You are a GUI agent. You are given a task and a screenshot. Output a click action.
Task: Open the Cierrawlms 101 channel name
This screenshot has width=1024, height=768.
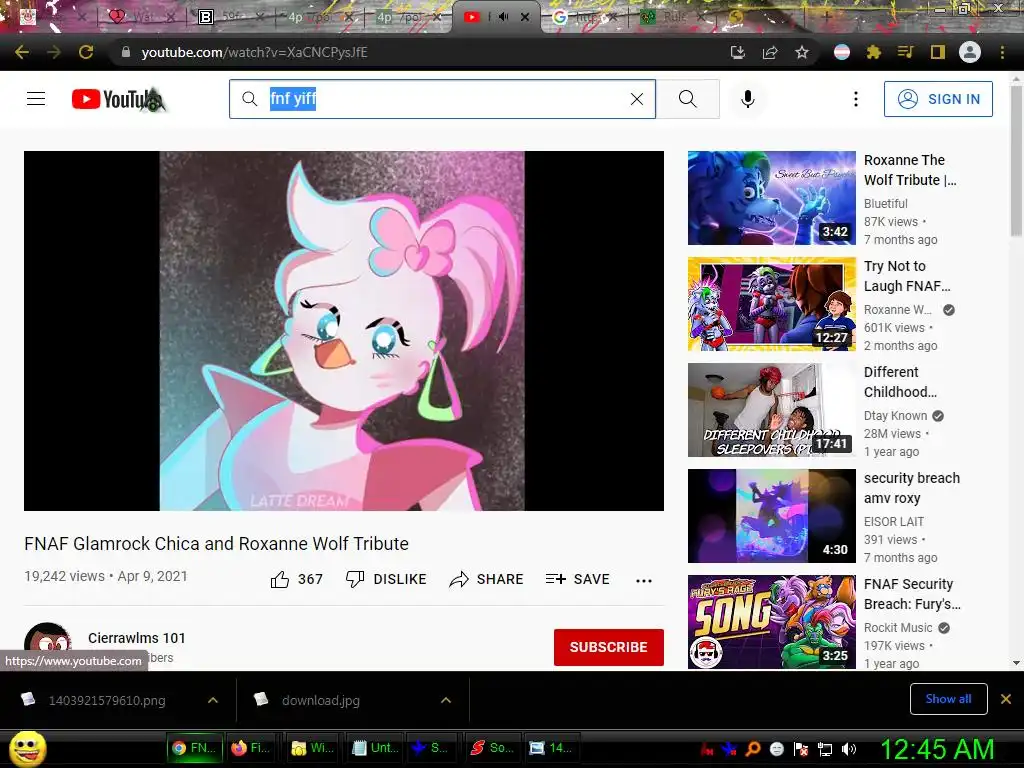(136, 638)
